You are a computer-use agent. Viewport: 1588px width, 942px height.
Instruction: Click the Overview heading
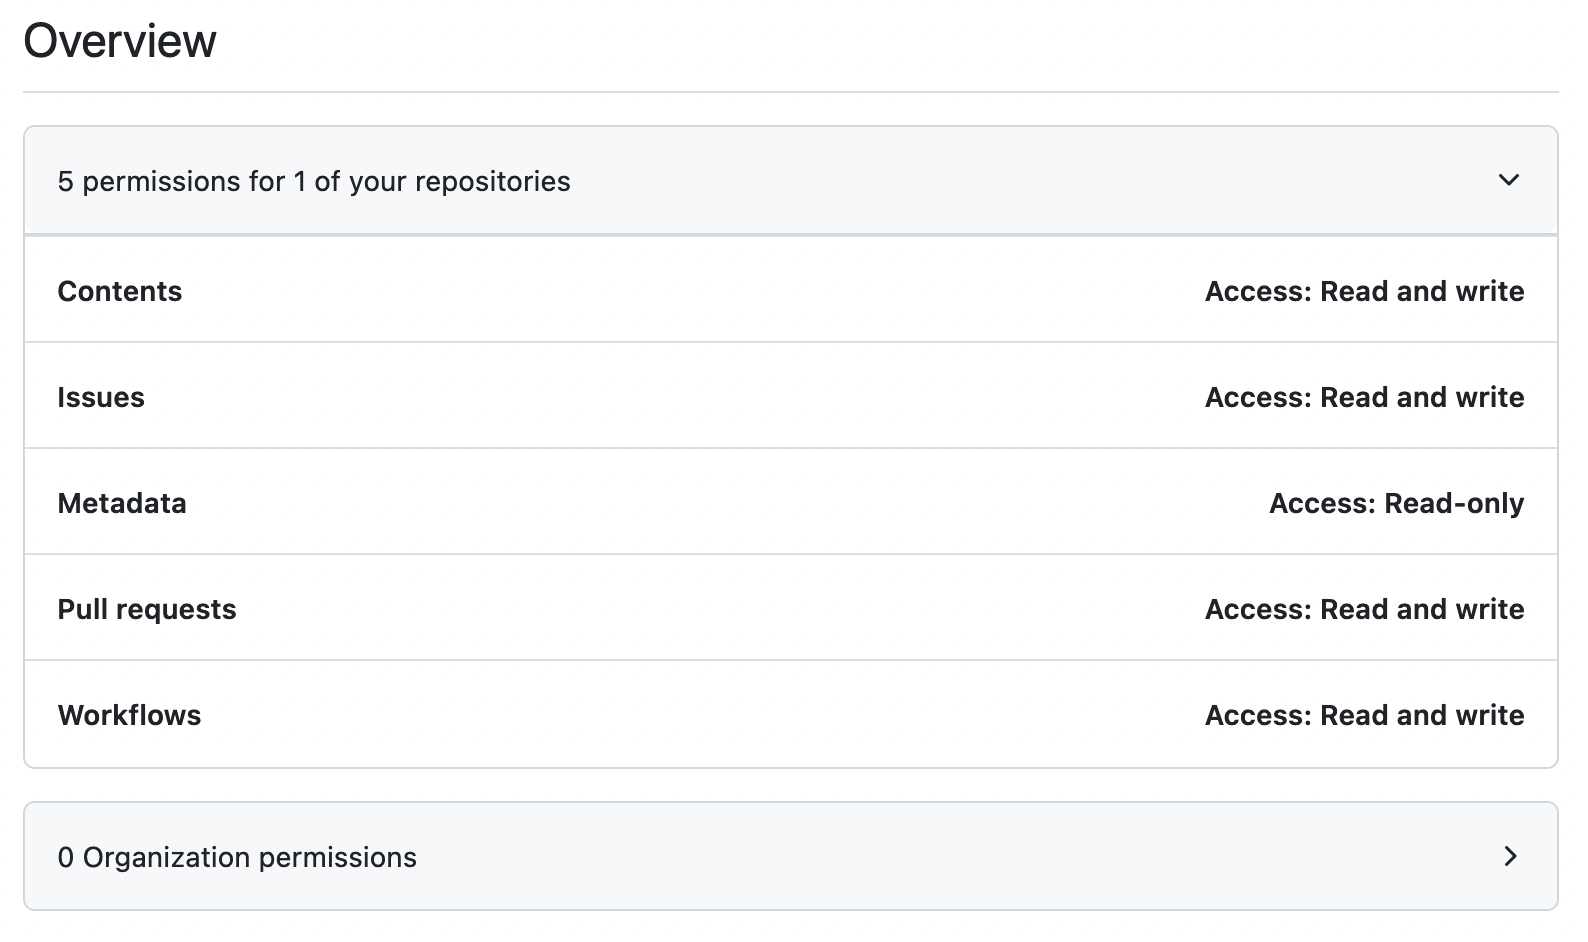click(121, 40)
